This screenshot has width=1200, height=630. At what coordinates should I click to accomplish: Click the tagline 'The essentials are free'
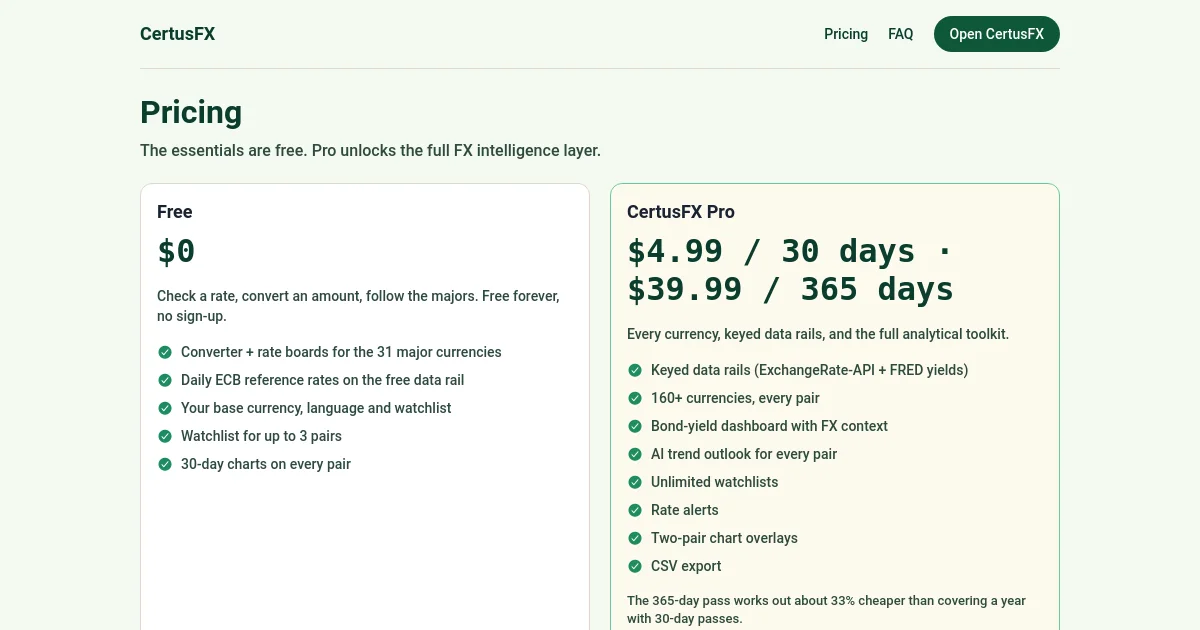tap(370, 151)
